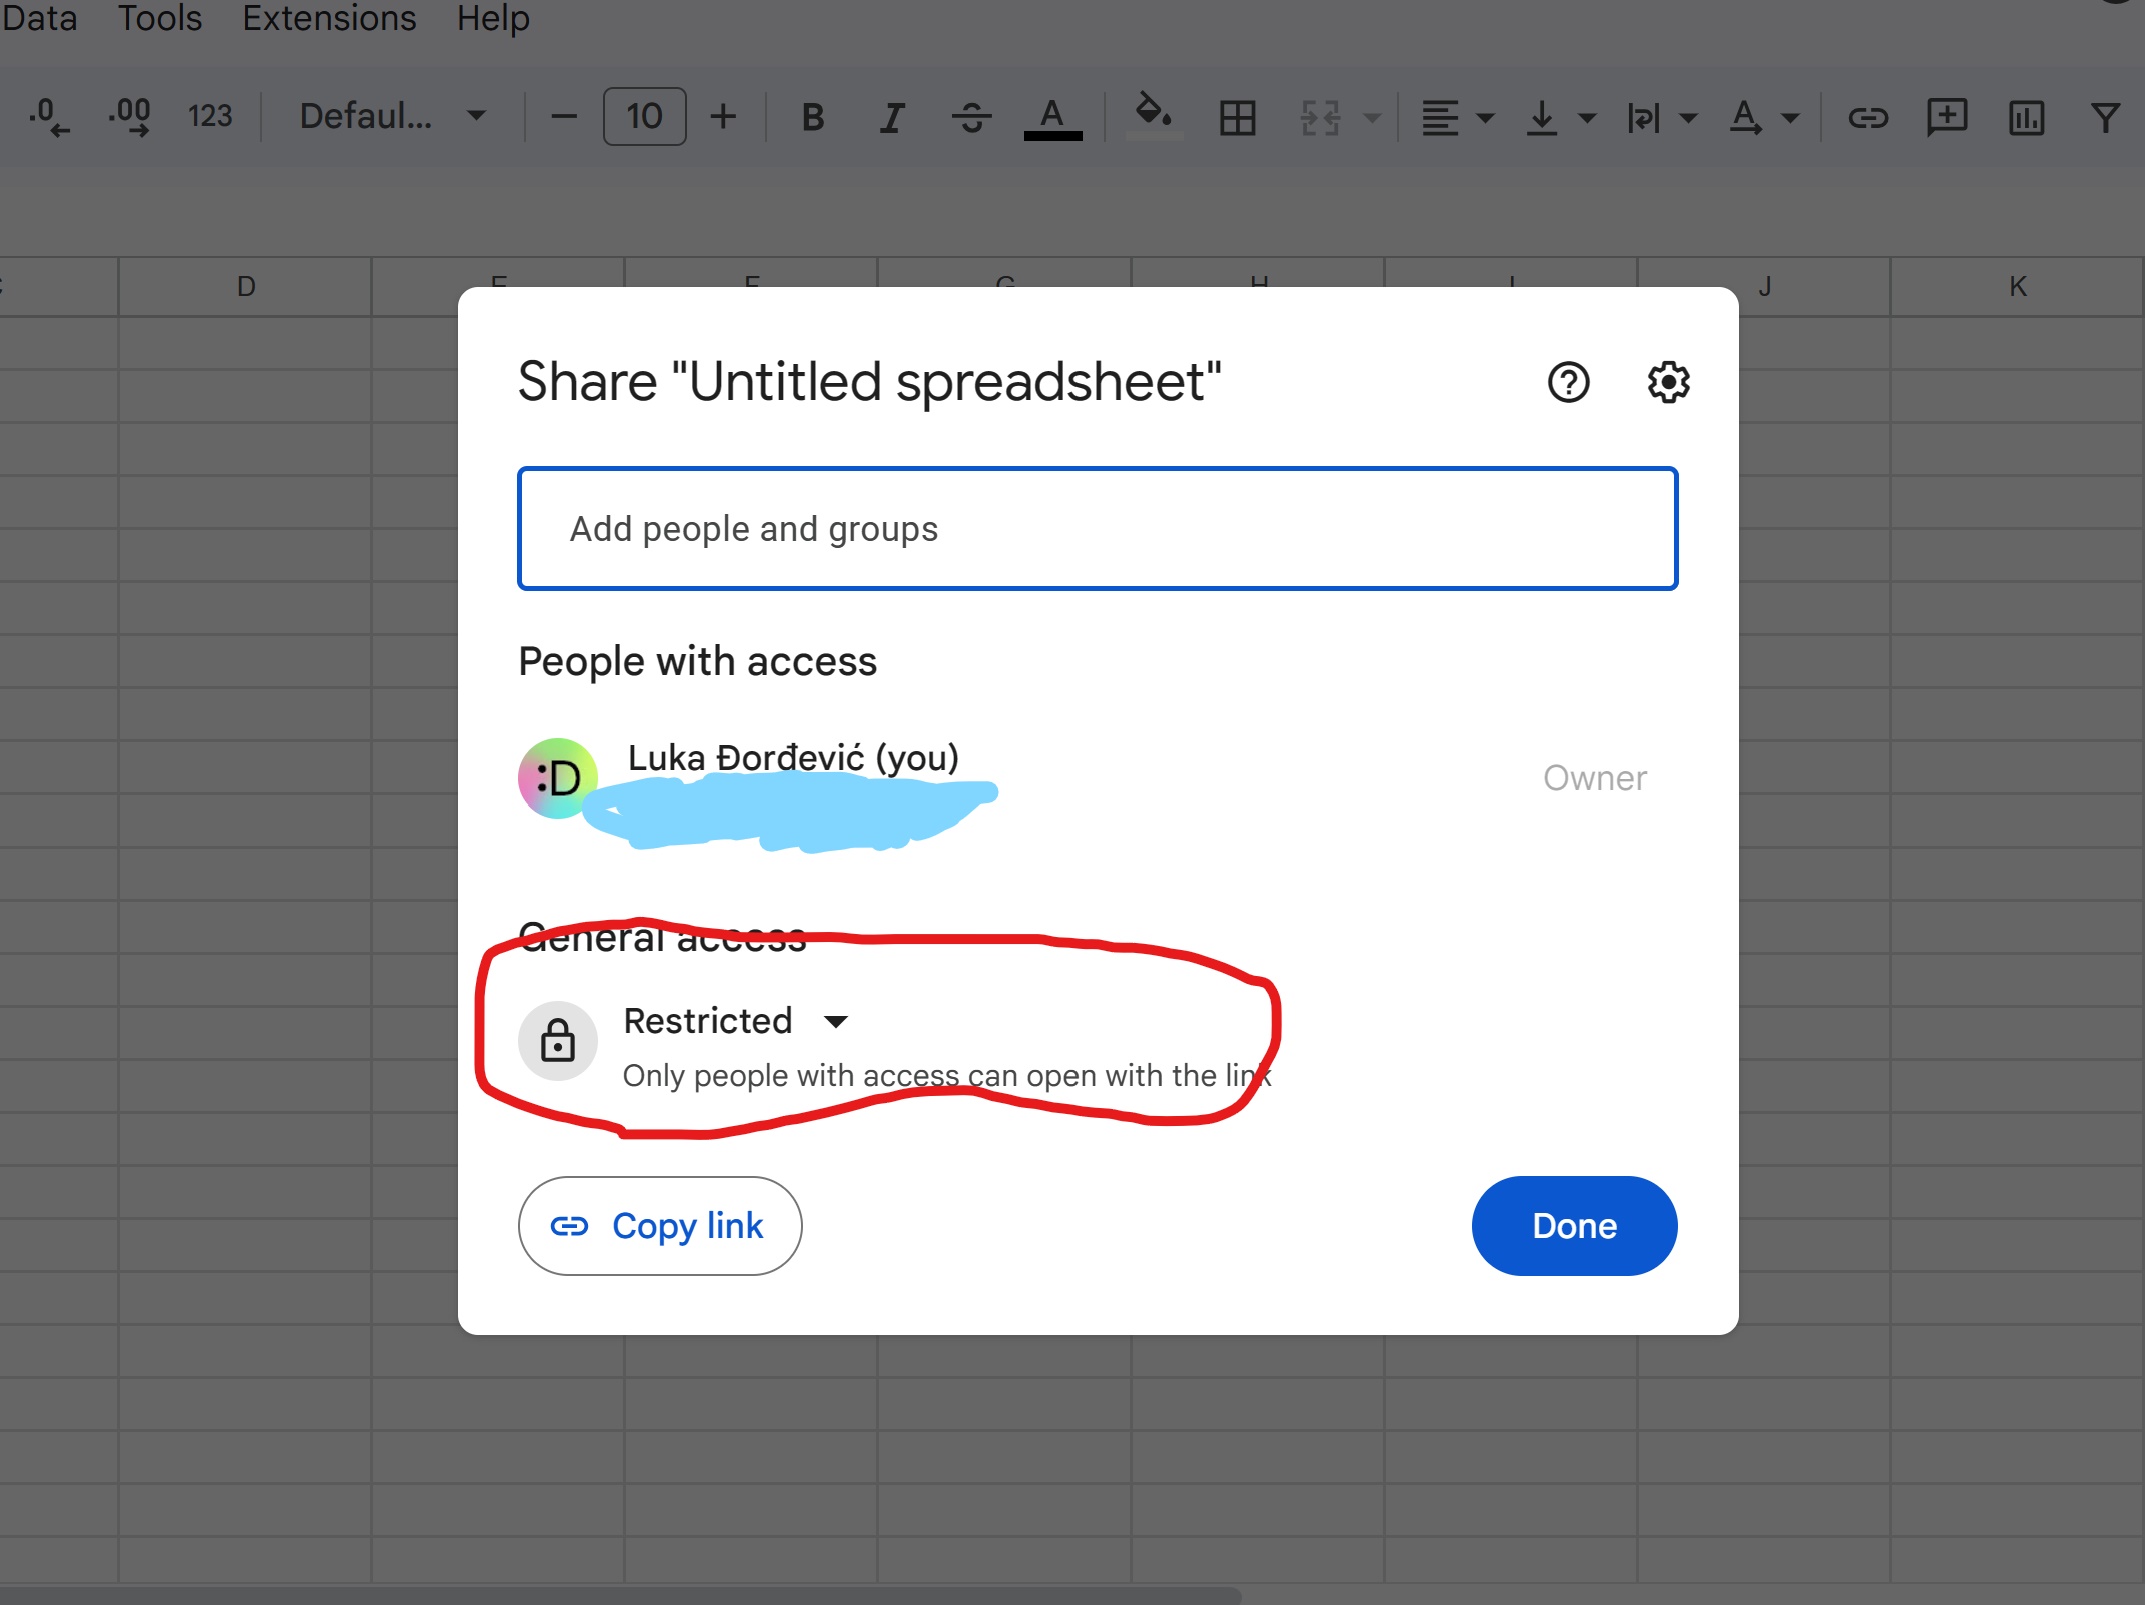The width and height of the screenshot is (2145, 1605).
Task: Open the sharing help question mark icon
Action: (1568, 382)
